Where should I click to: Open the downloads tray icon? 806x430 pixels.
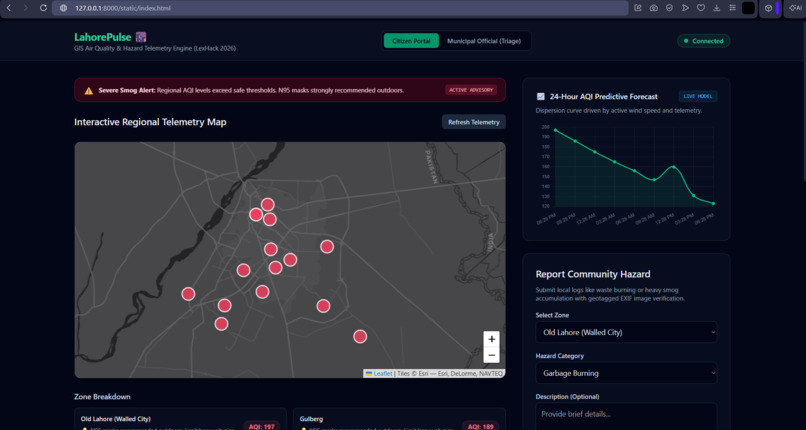[717, 8]
